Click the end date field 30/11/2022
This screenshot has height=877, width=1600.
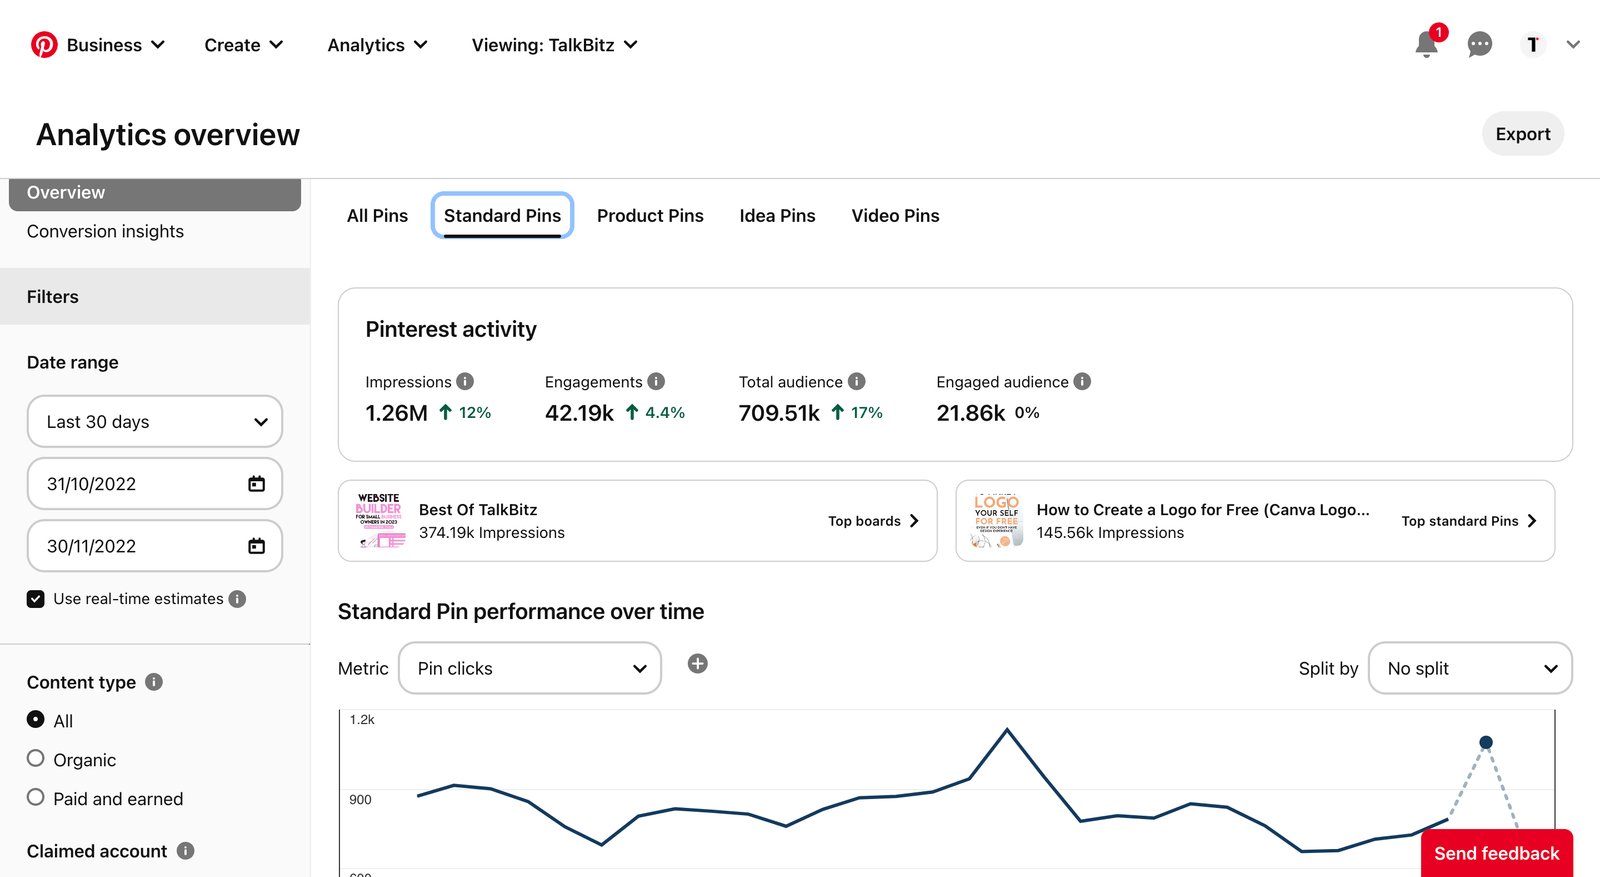coord(155,546)
